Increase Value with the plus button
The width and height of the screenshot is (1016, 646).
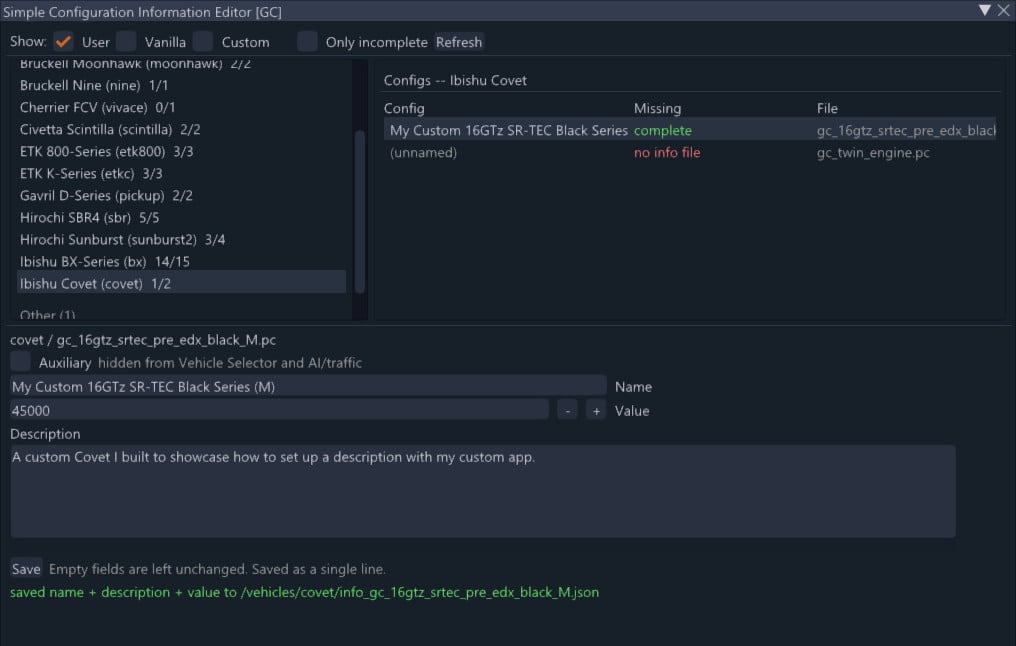596,411
